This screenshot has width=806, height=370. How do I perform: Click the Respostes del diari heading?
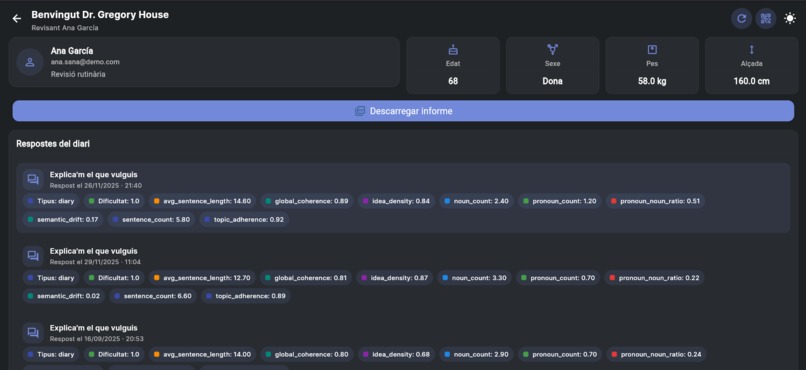coord(53,144)
